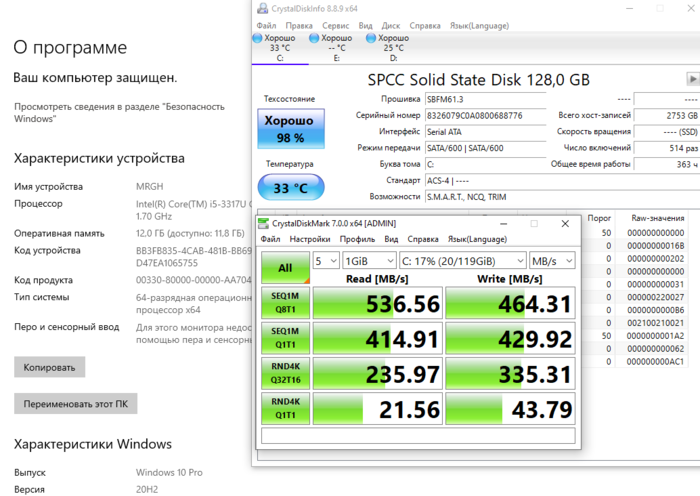Open Язык(Language) menu in CrystalDiskInfo
Screen dimensions: 700x496
pyautogui.click(x=479, y=25)
